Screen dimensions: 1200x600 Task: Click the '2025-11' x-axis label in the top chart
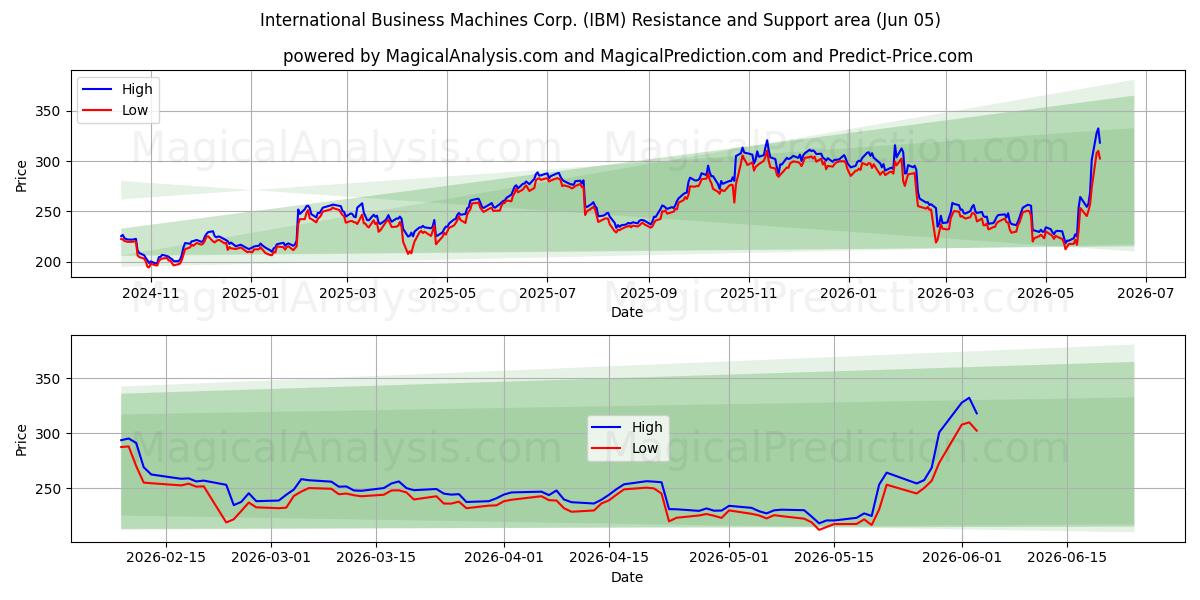pos(749,294)
